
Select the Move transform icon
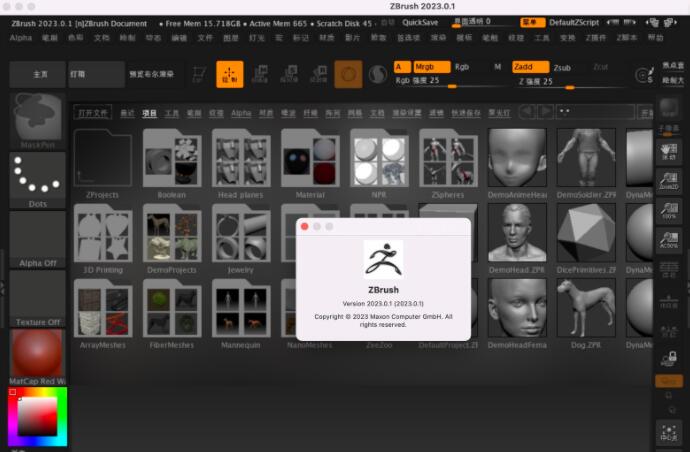[260, 74]
